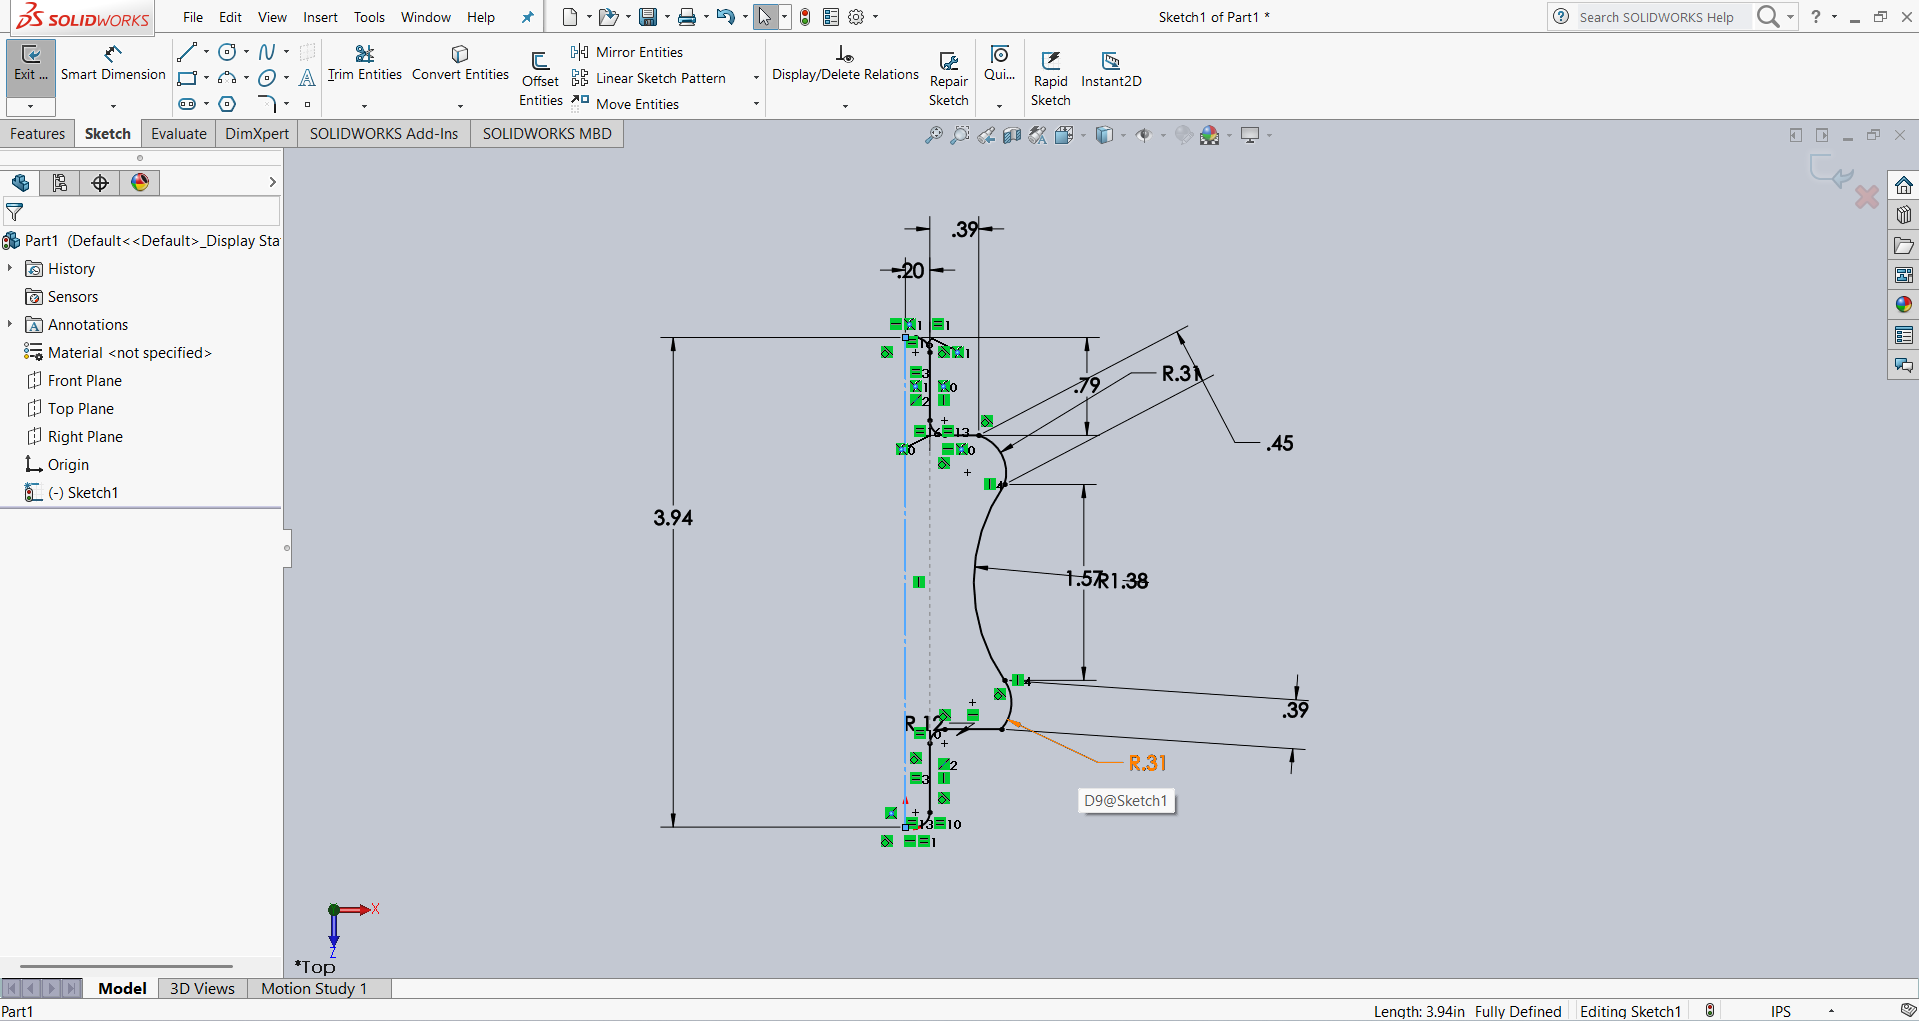Viewport: 1919px width, 1021px height.
Task: Pick the Line sketch tool
Action: [187, 52]
